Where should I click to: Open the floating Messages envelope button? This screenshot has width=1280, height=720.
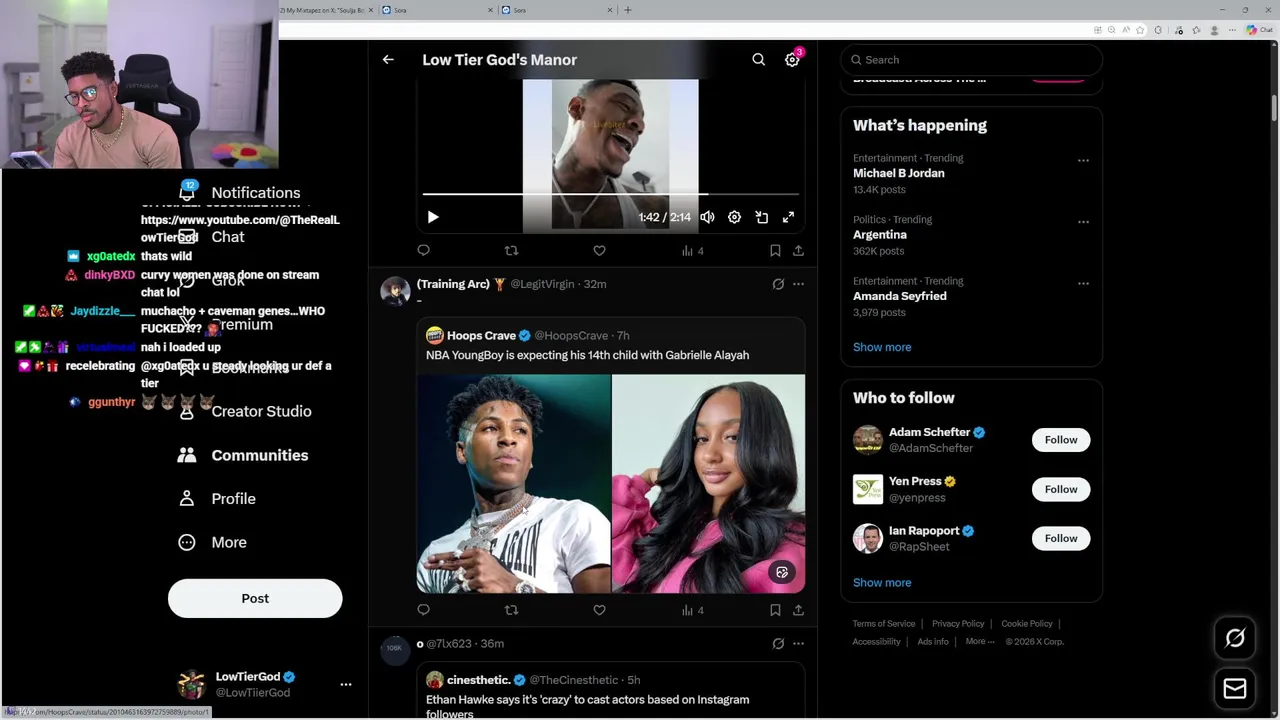pyautogui.click(x=1235, y=688)
